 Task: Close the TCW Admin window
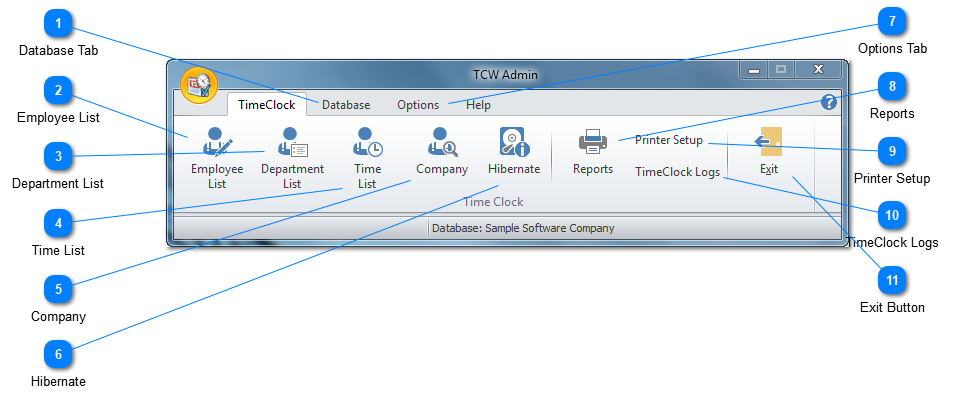(818, 69)
